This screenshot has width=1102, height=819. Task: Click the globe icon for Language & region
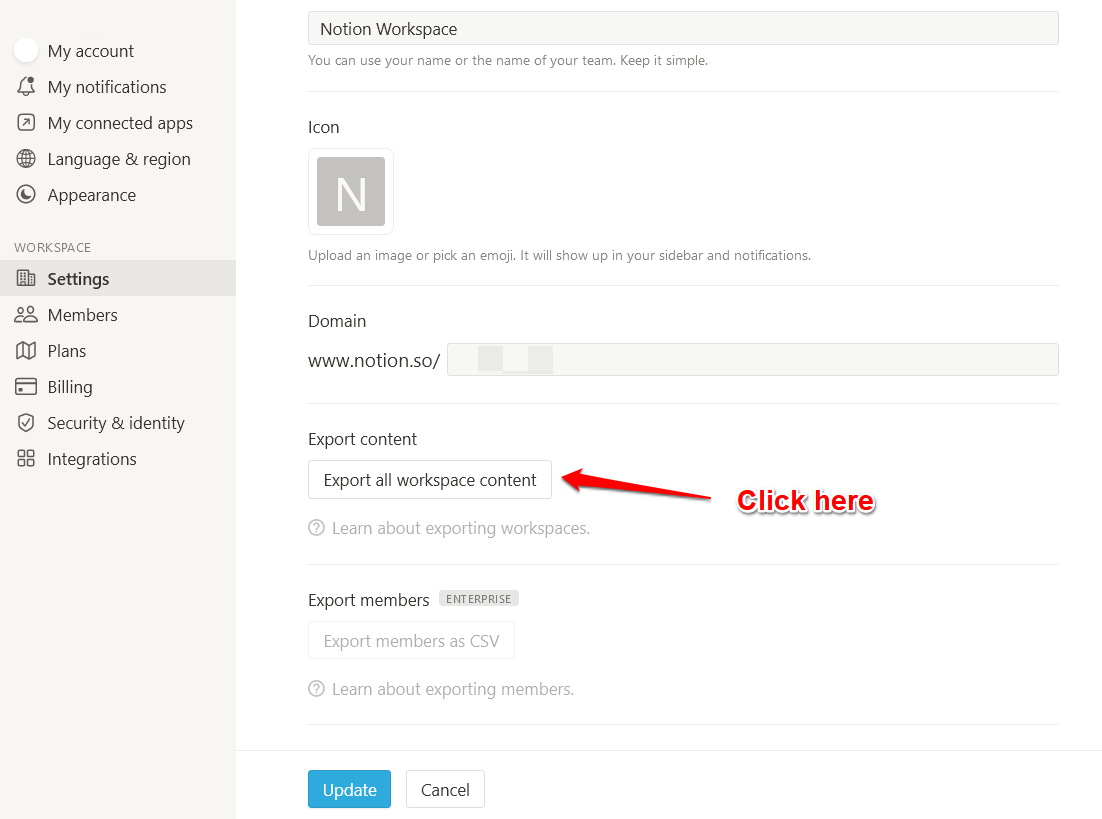tap(26, 159)
